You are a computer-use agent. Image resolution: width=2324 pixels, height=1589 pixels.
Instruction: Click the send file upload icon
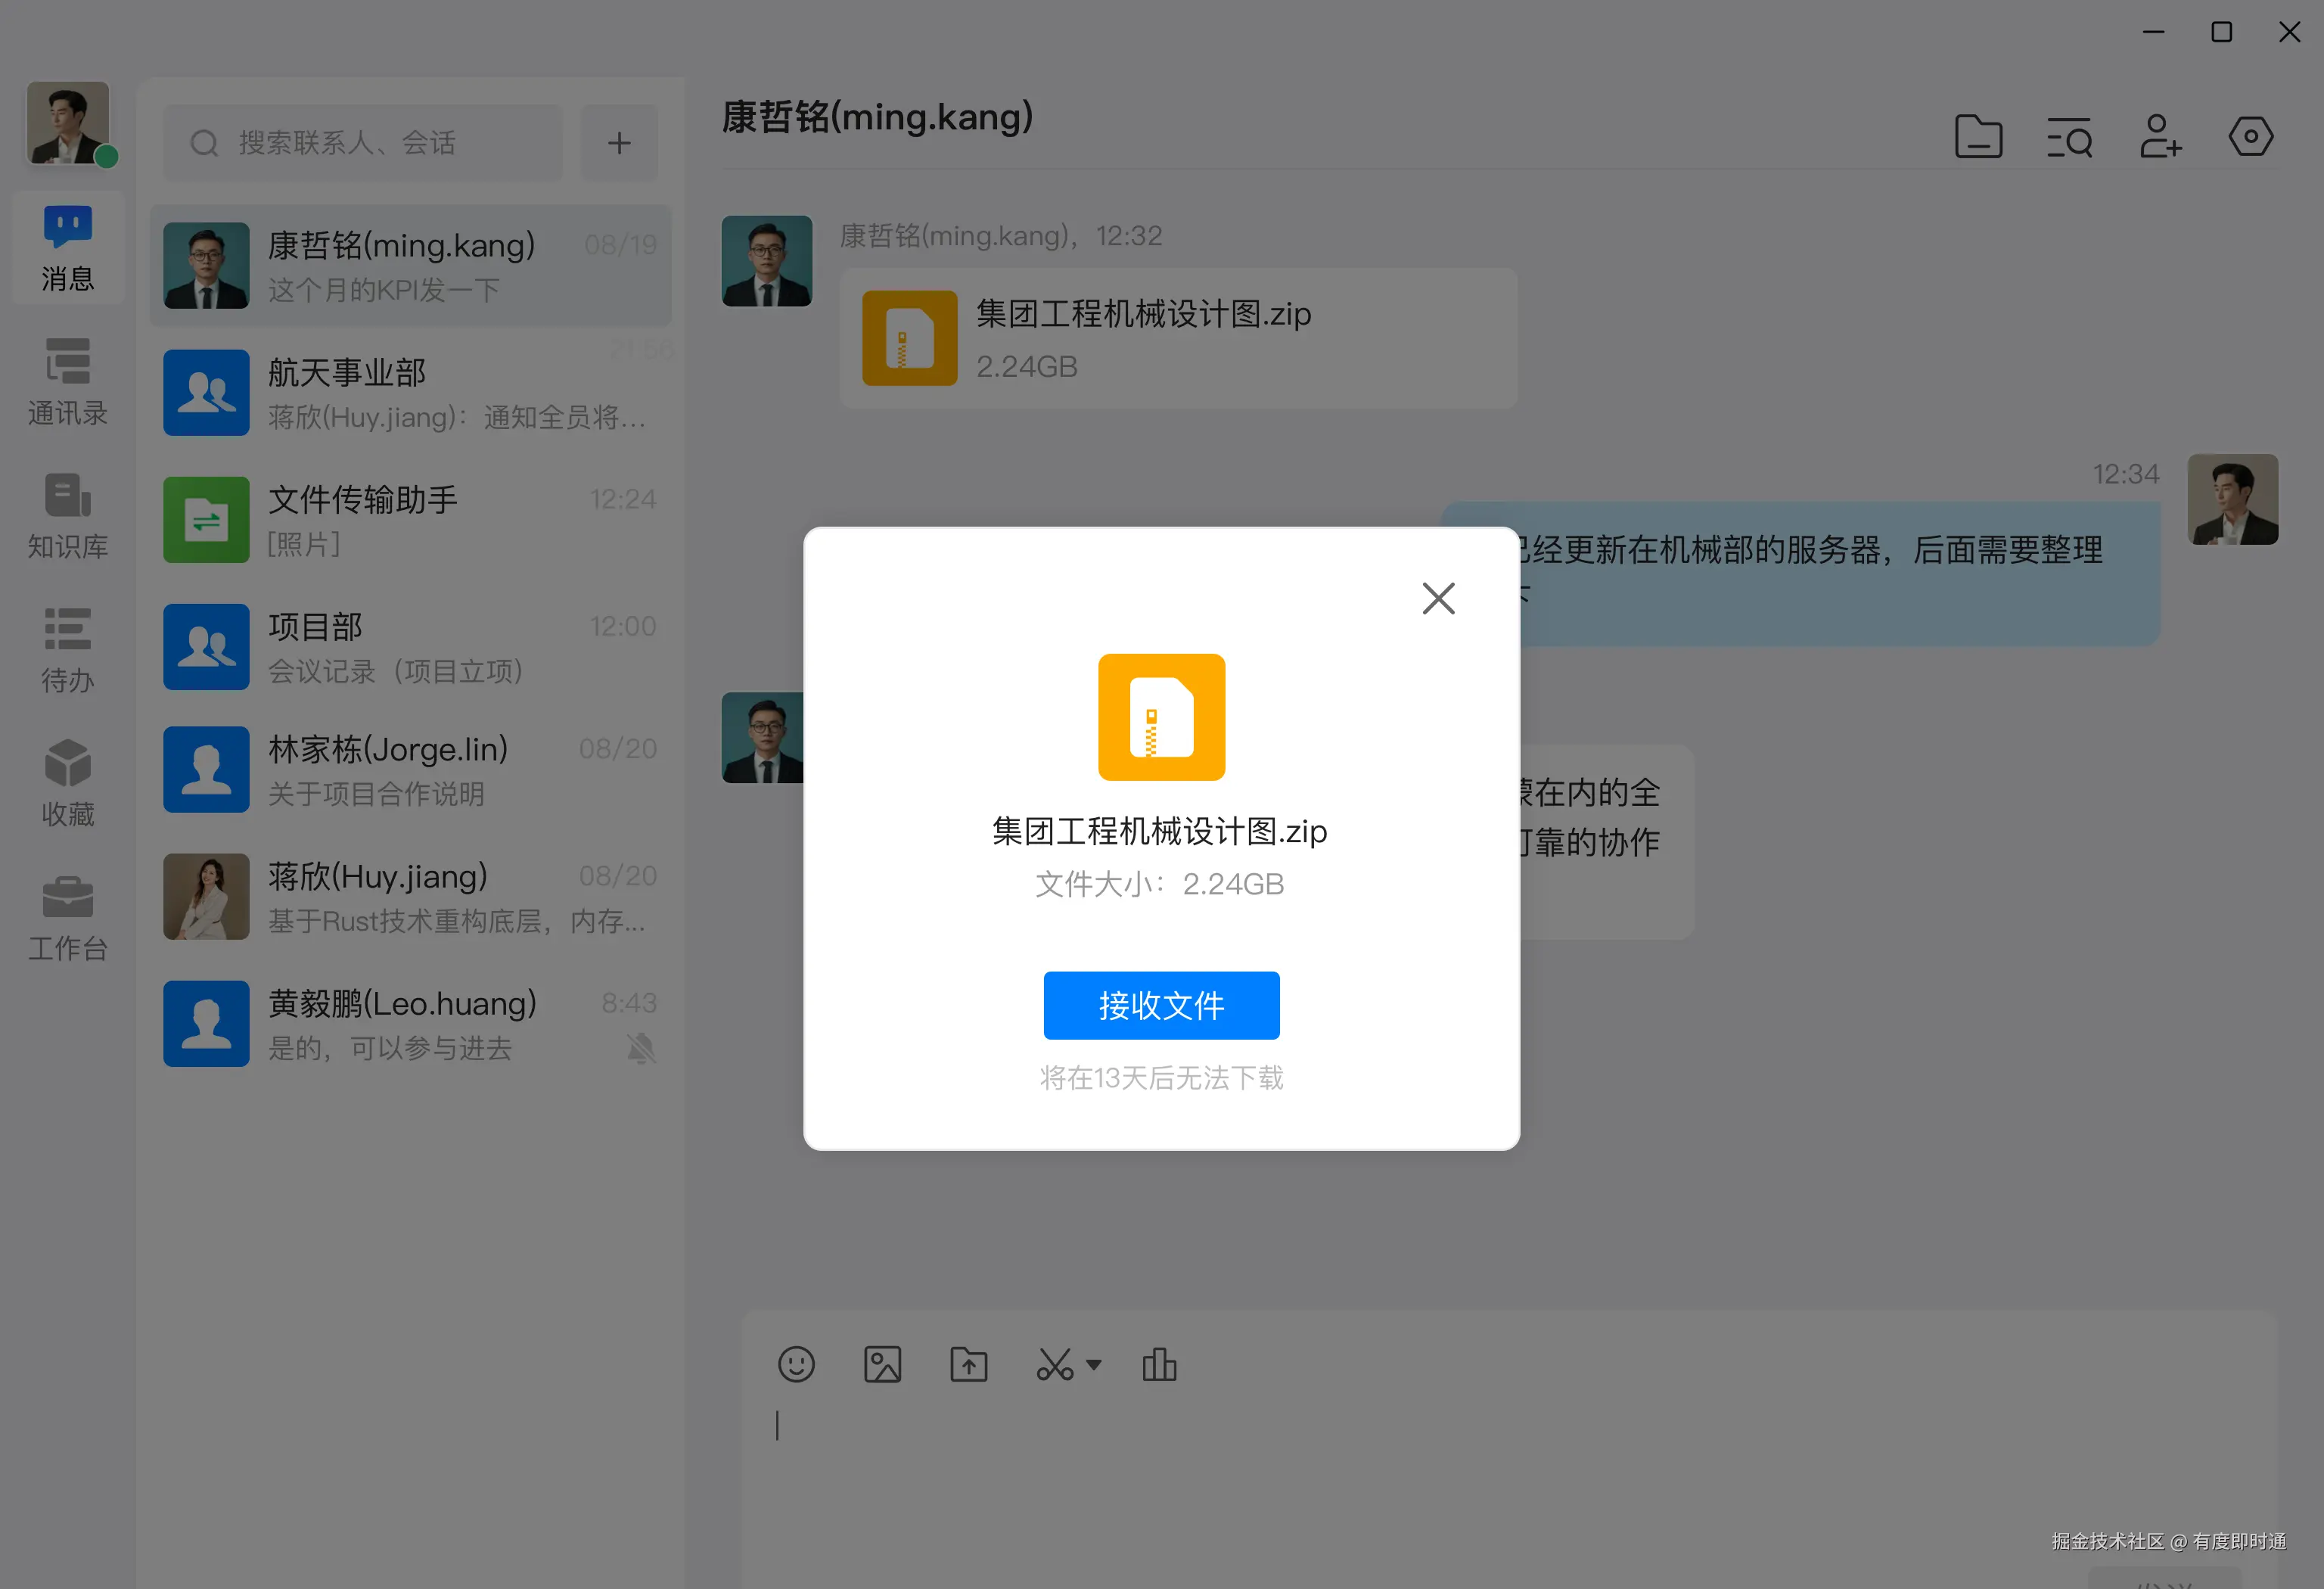[967, 1364]
